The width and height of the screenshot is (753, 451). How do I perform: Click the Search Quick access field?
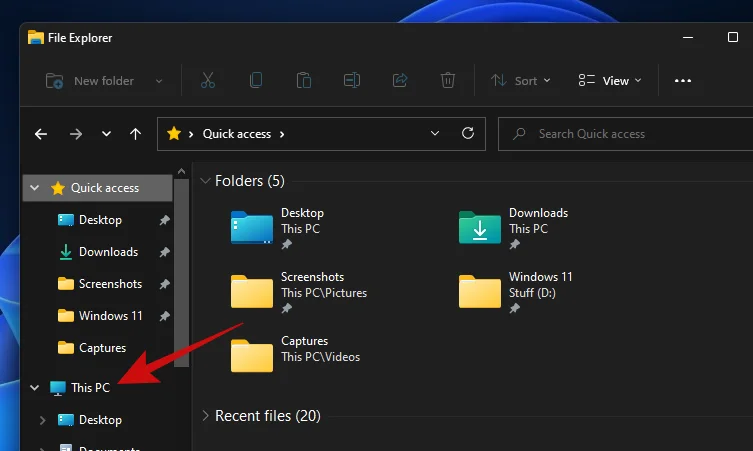(625, 134)
